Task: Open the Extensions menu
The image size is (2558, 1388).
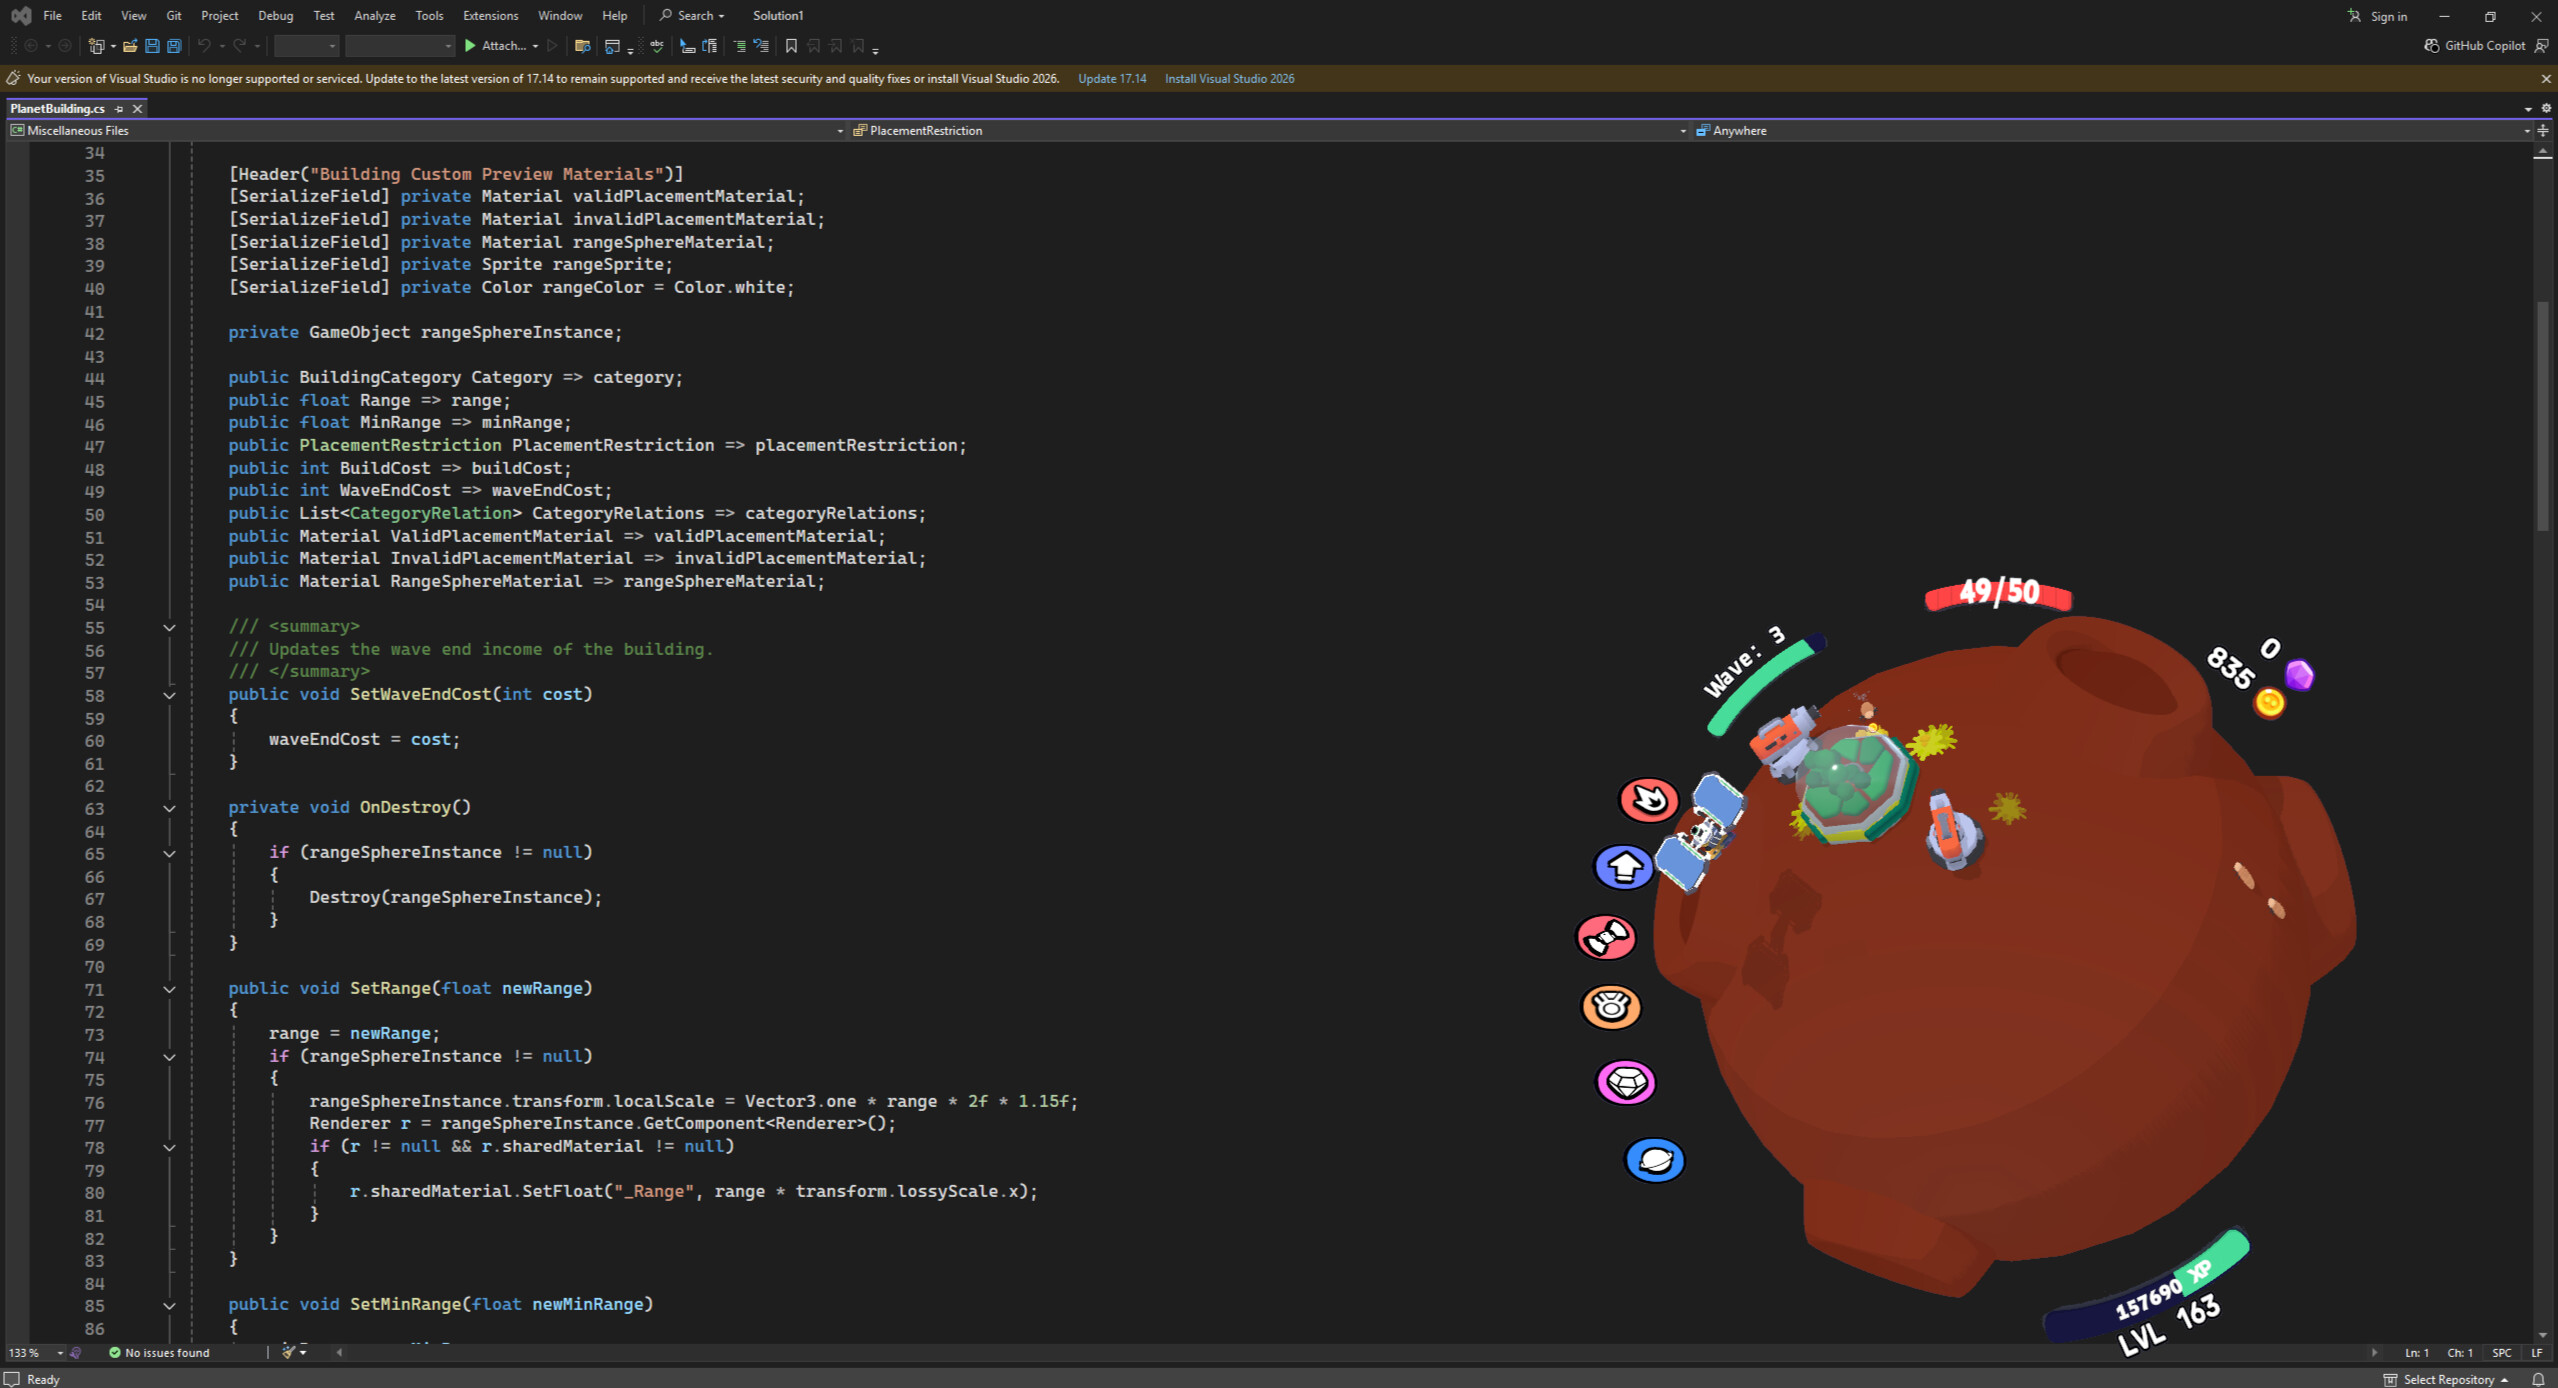Action: tap(490, 16)
